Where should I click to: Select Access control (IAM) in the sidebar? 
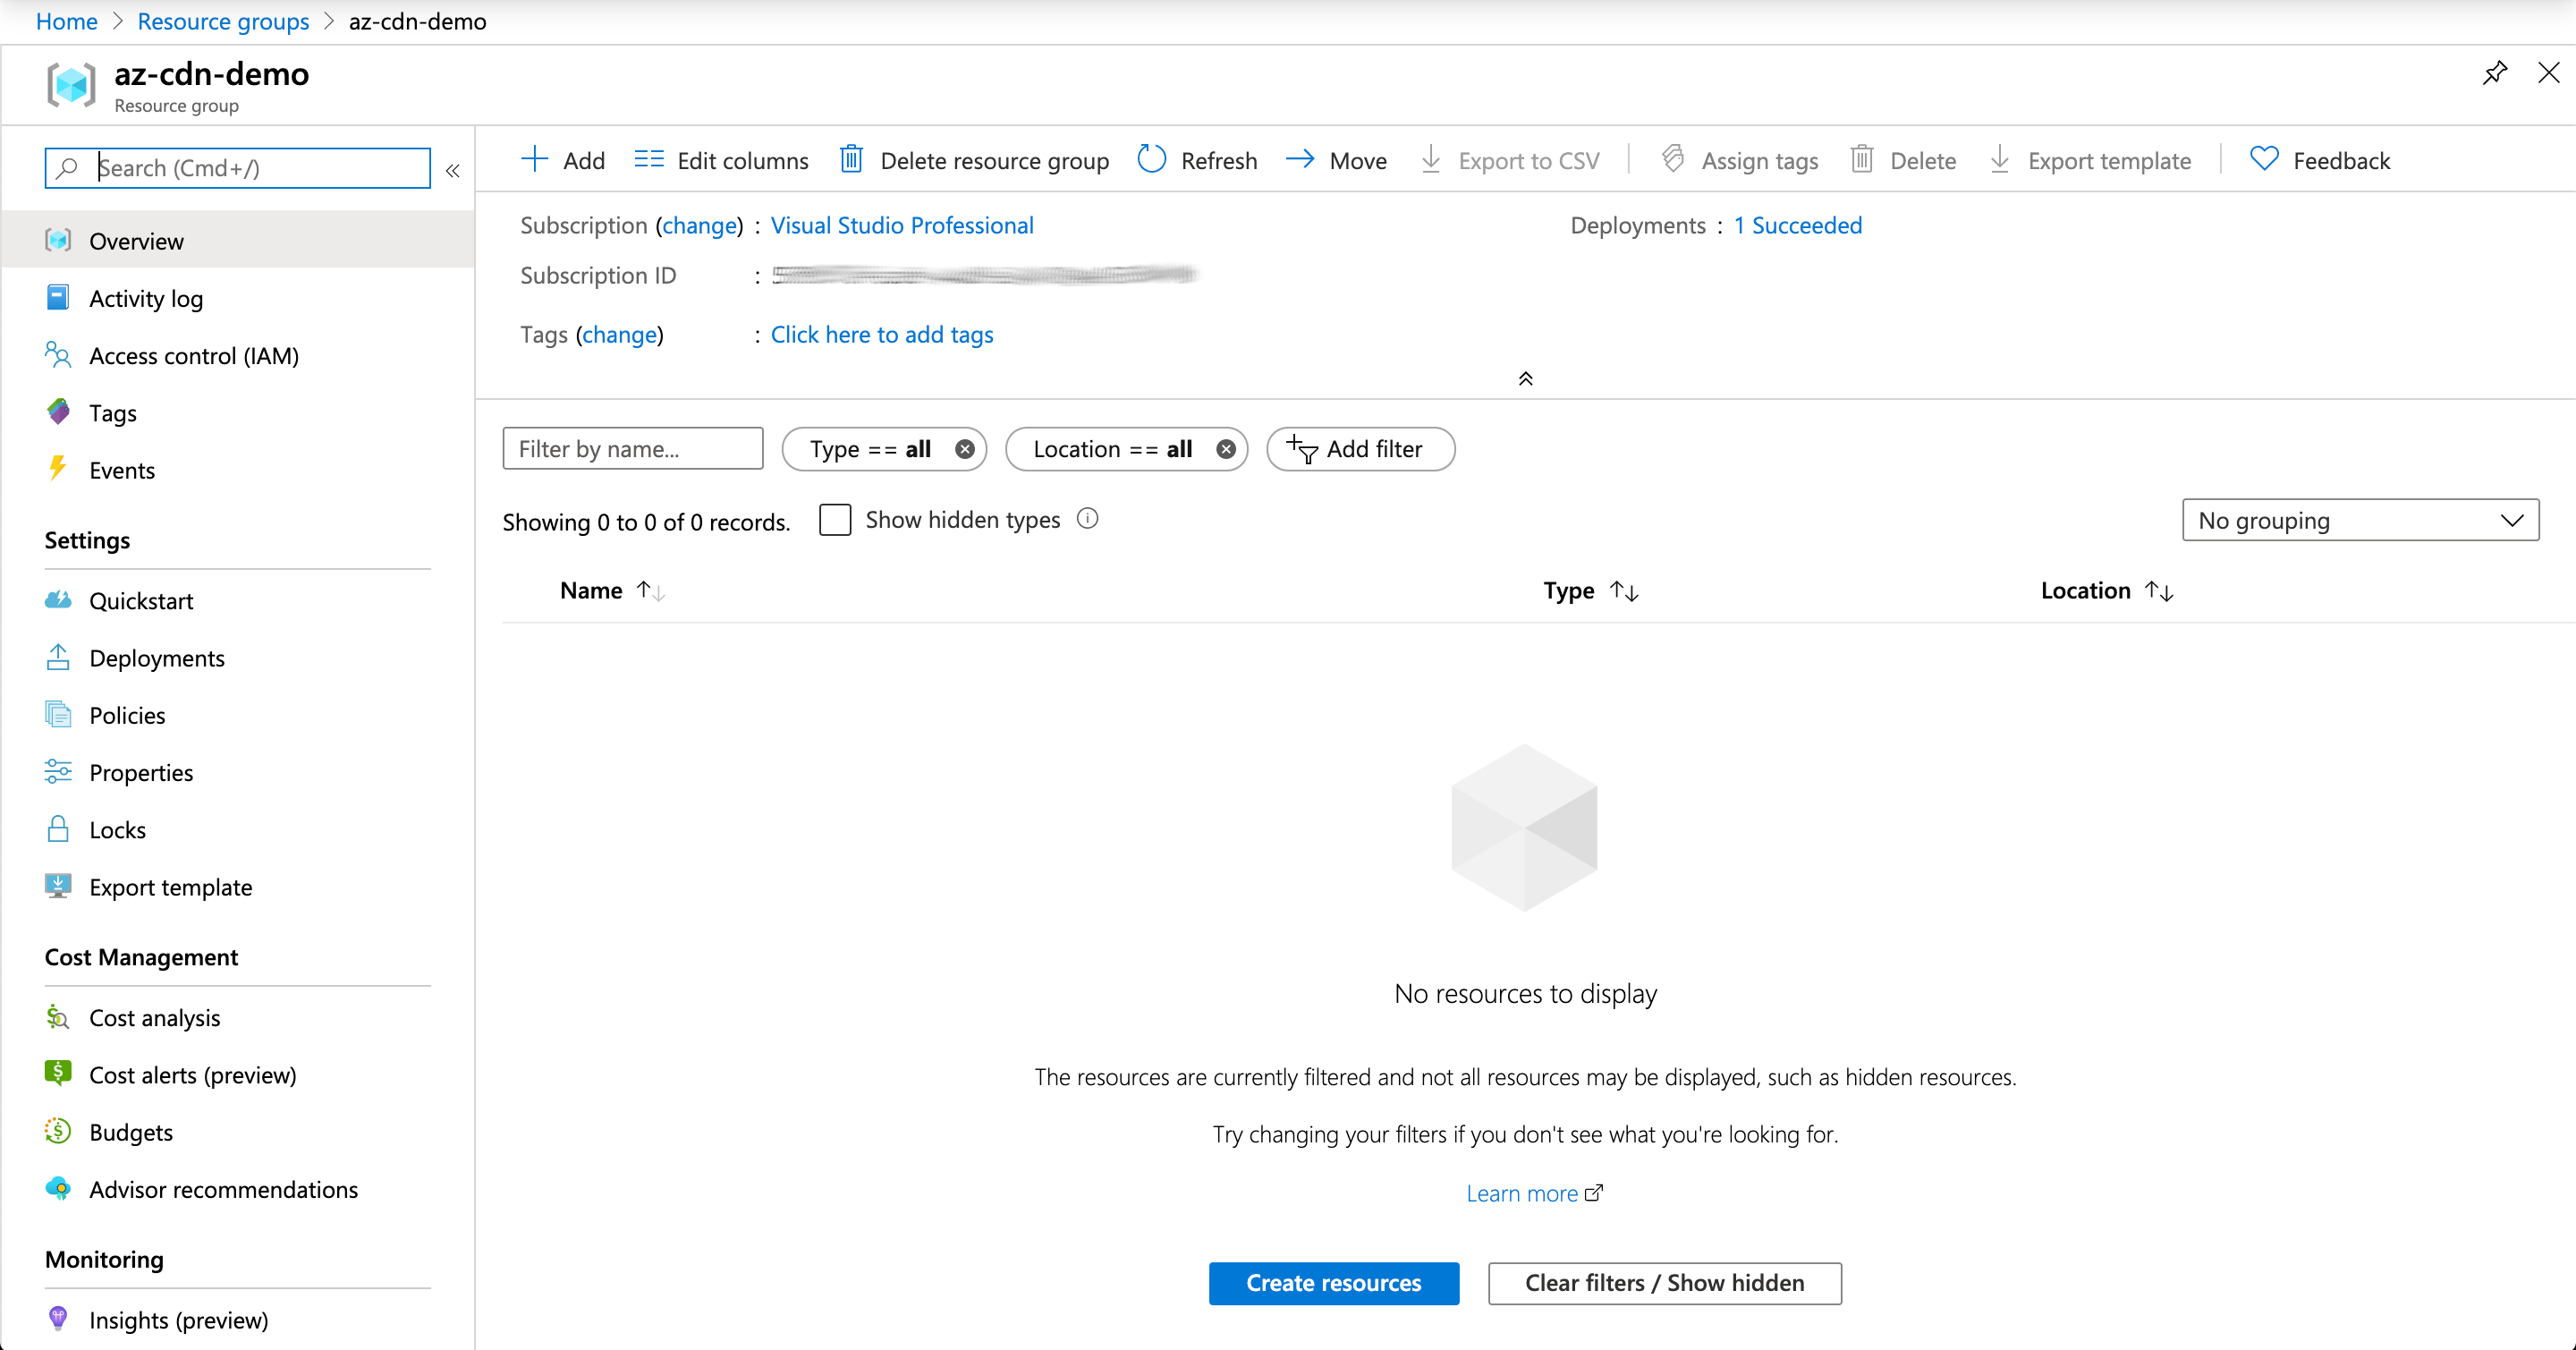coord(194,355)
